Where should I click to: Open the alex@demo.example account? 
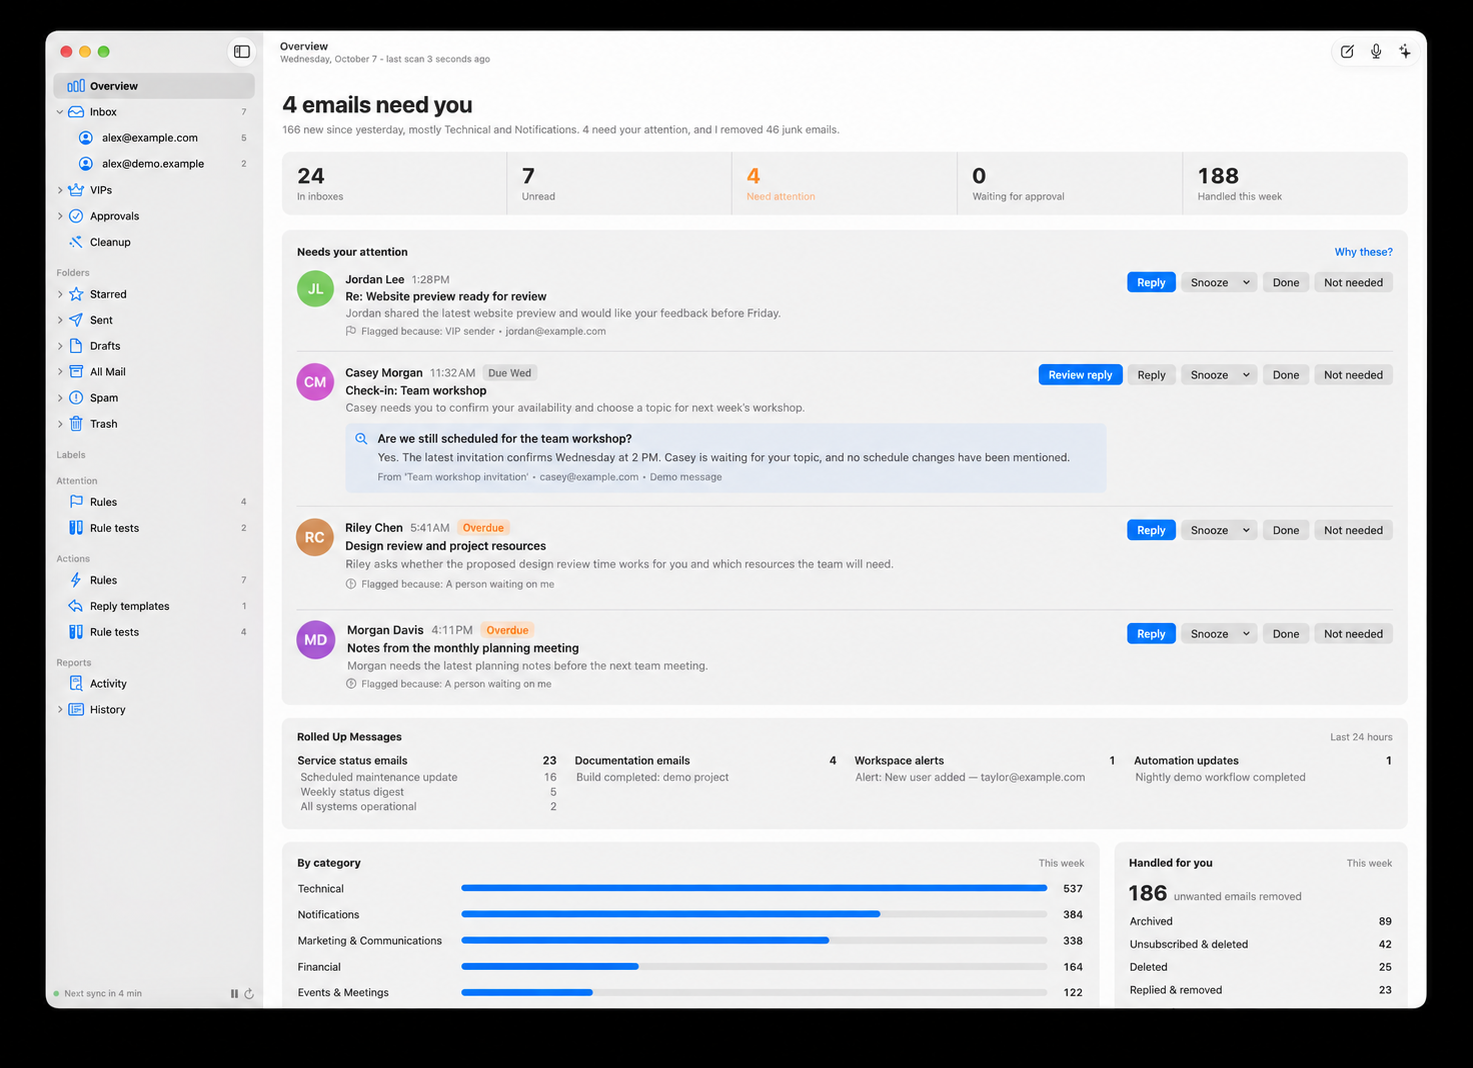(153, 164)
